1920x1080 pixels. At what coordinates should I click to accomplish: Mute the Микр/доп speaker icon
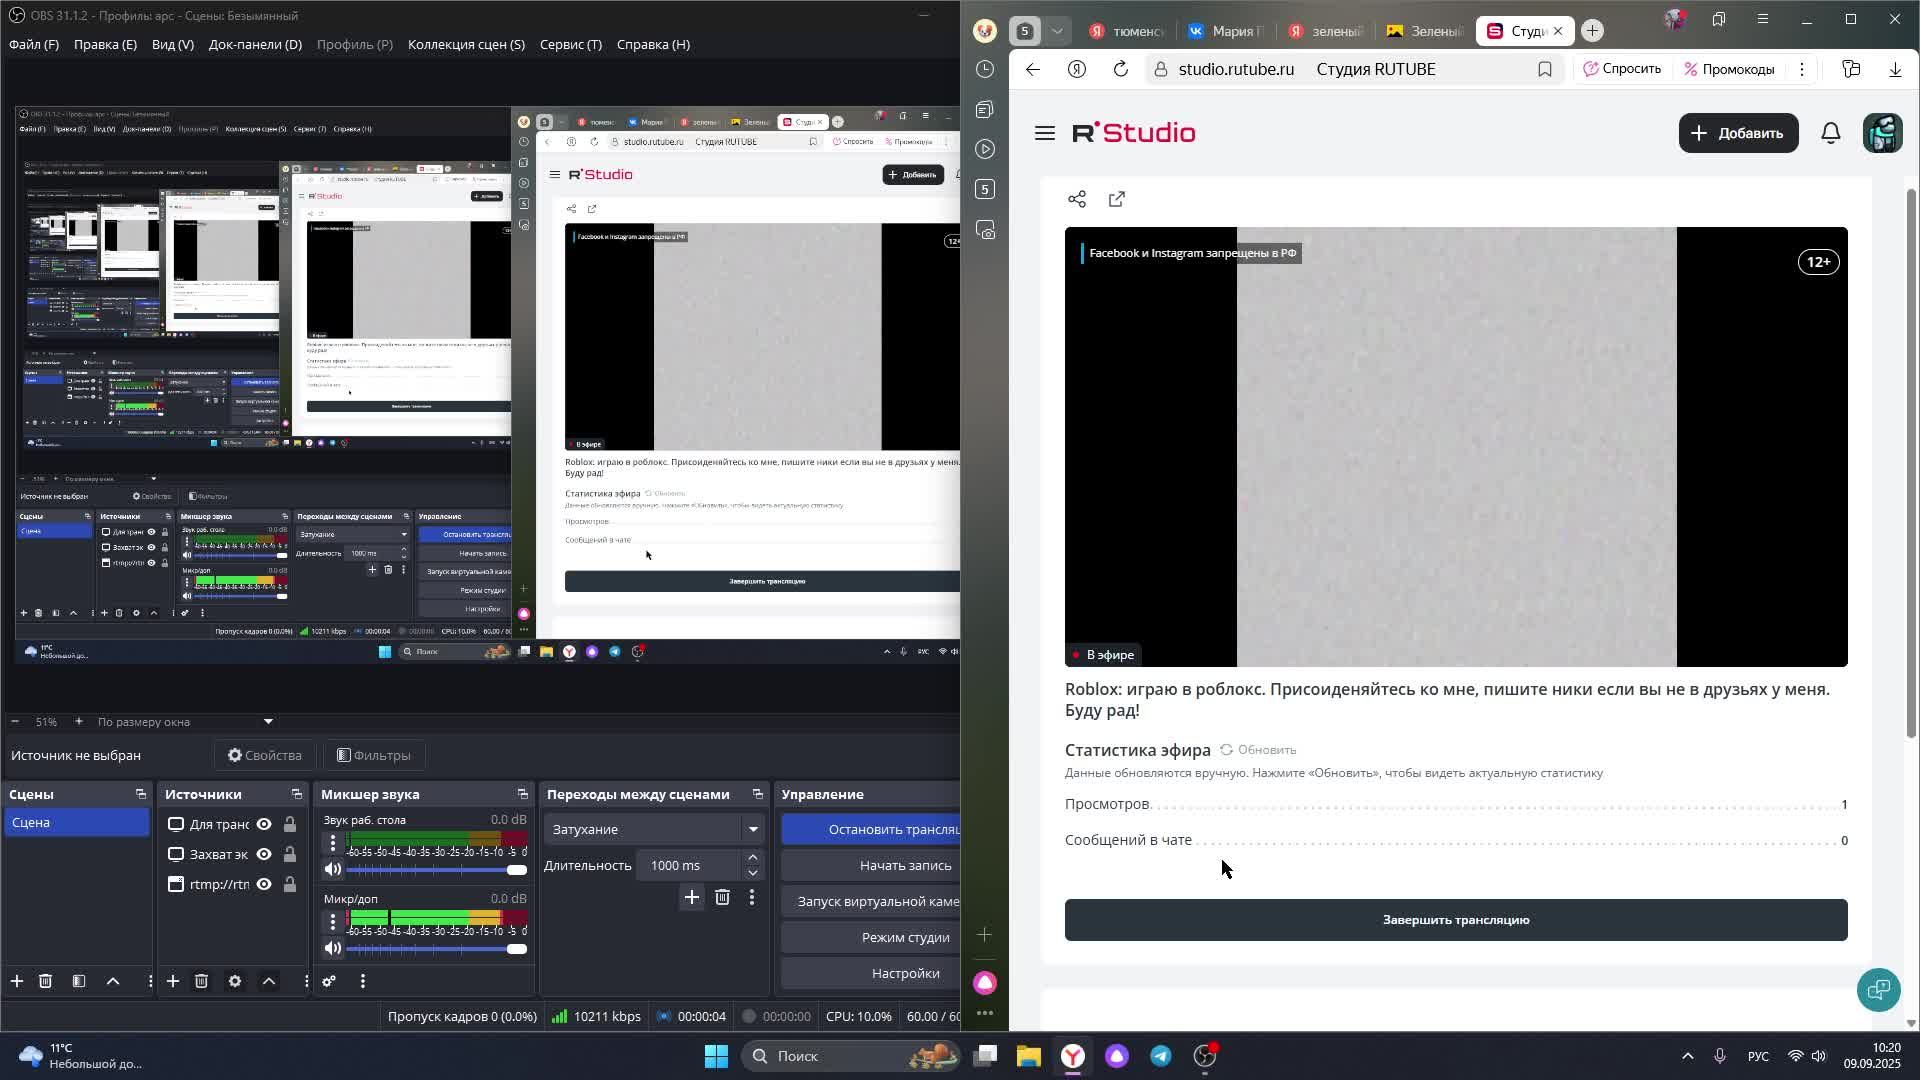pyautogui.click(x=332, y=949)
